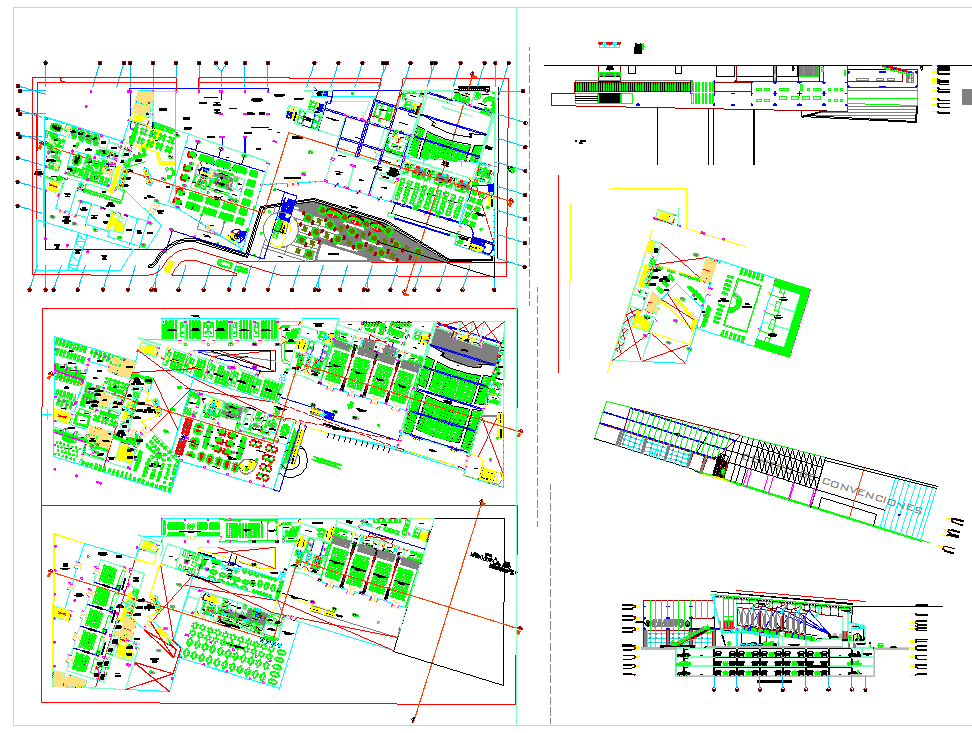The image size is (972, 733).
Task: Click the CONVENCIONES text on the facade elevation
Action: (x=871, y=495)
